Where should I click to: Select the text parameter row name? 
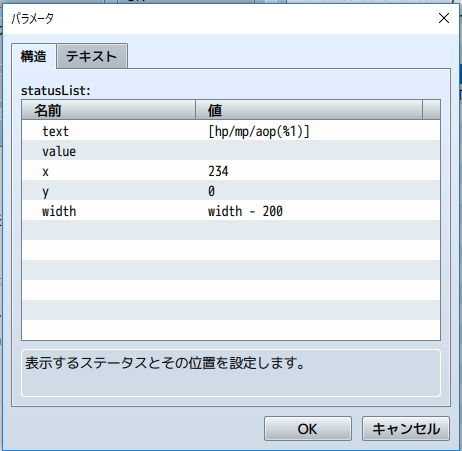[55, 131]
